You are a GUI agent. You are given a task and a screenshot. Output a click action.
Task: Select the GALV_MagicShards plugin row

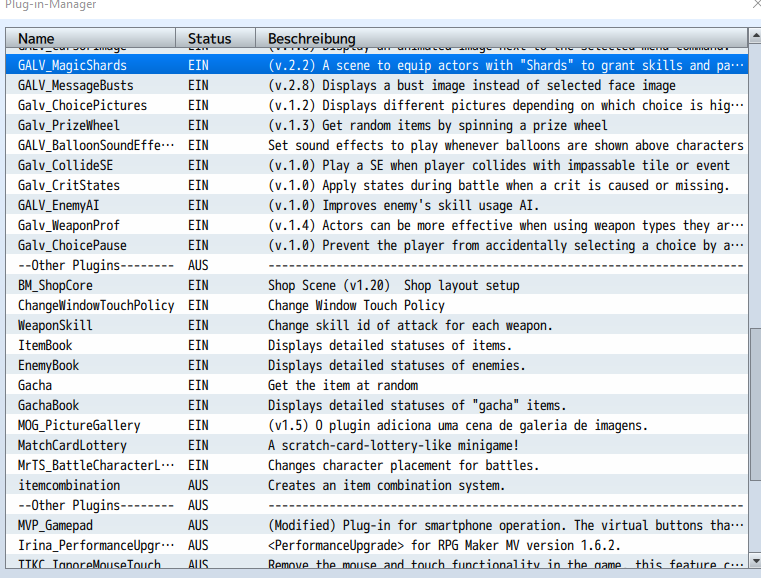tap(377, 65)
